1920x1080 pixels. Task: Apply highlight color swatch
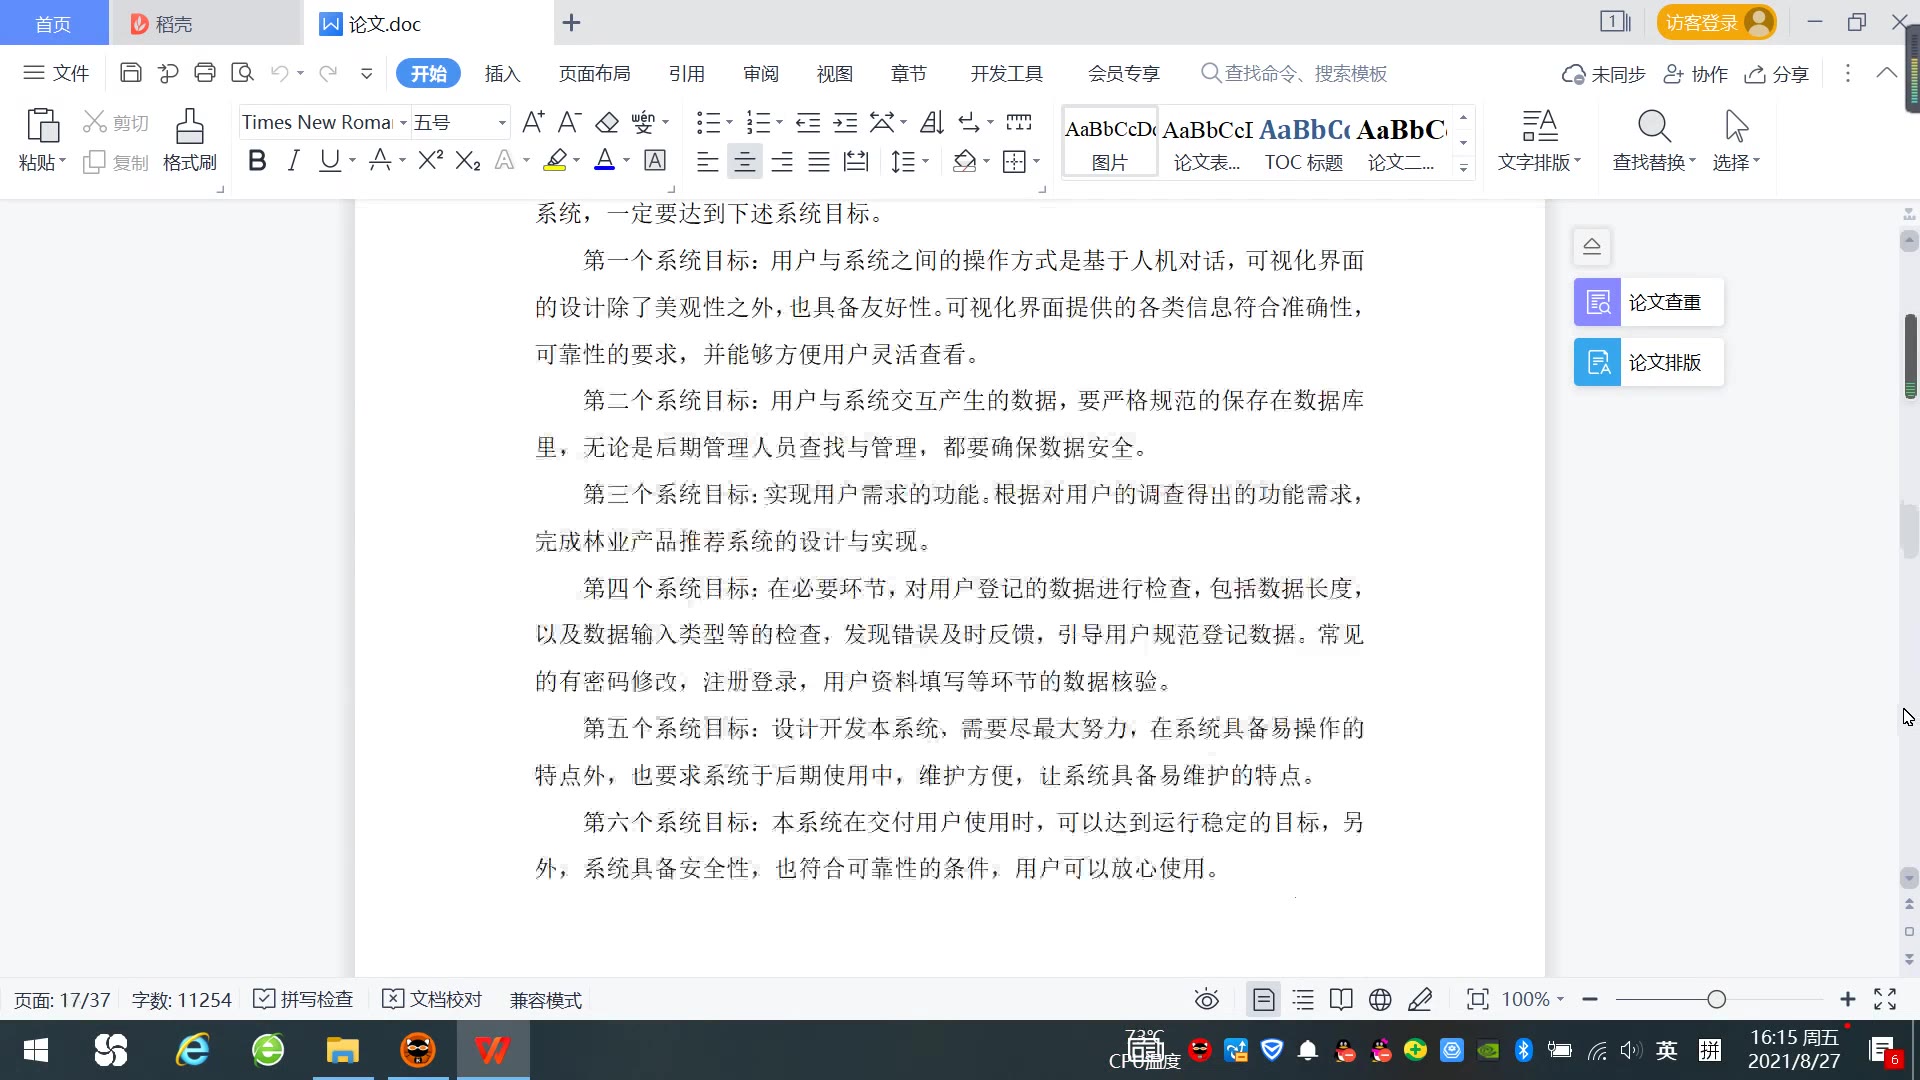pos(555,160)
